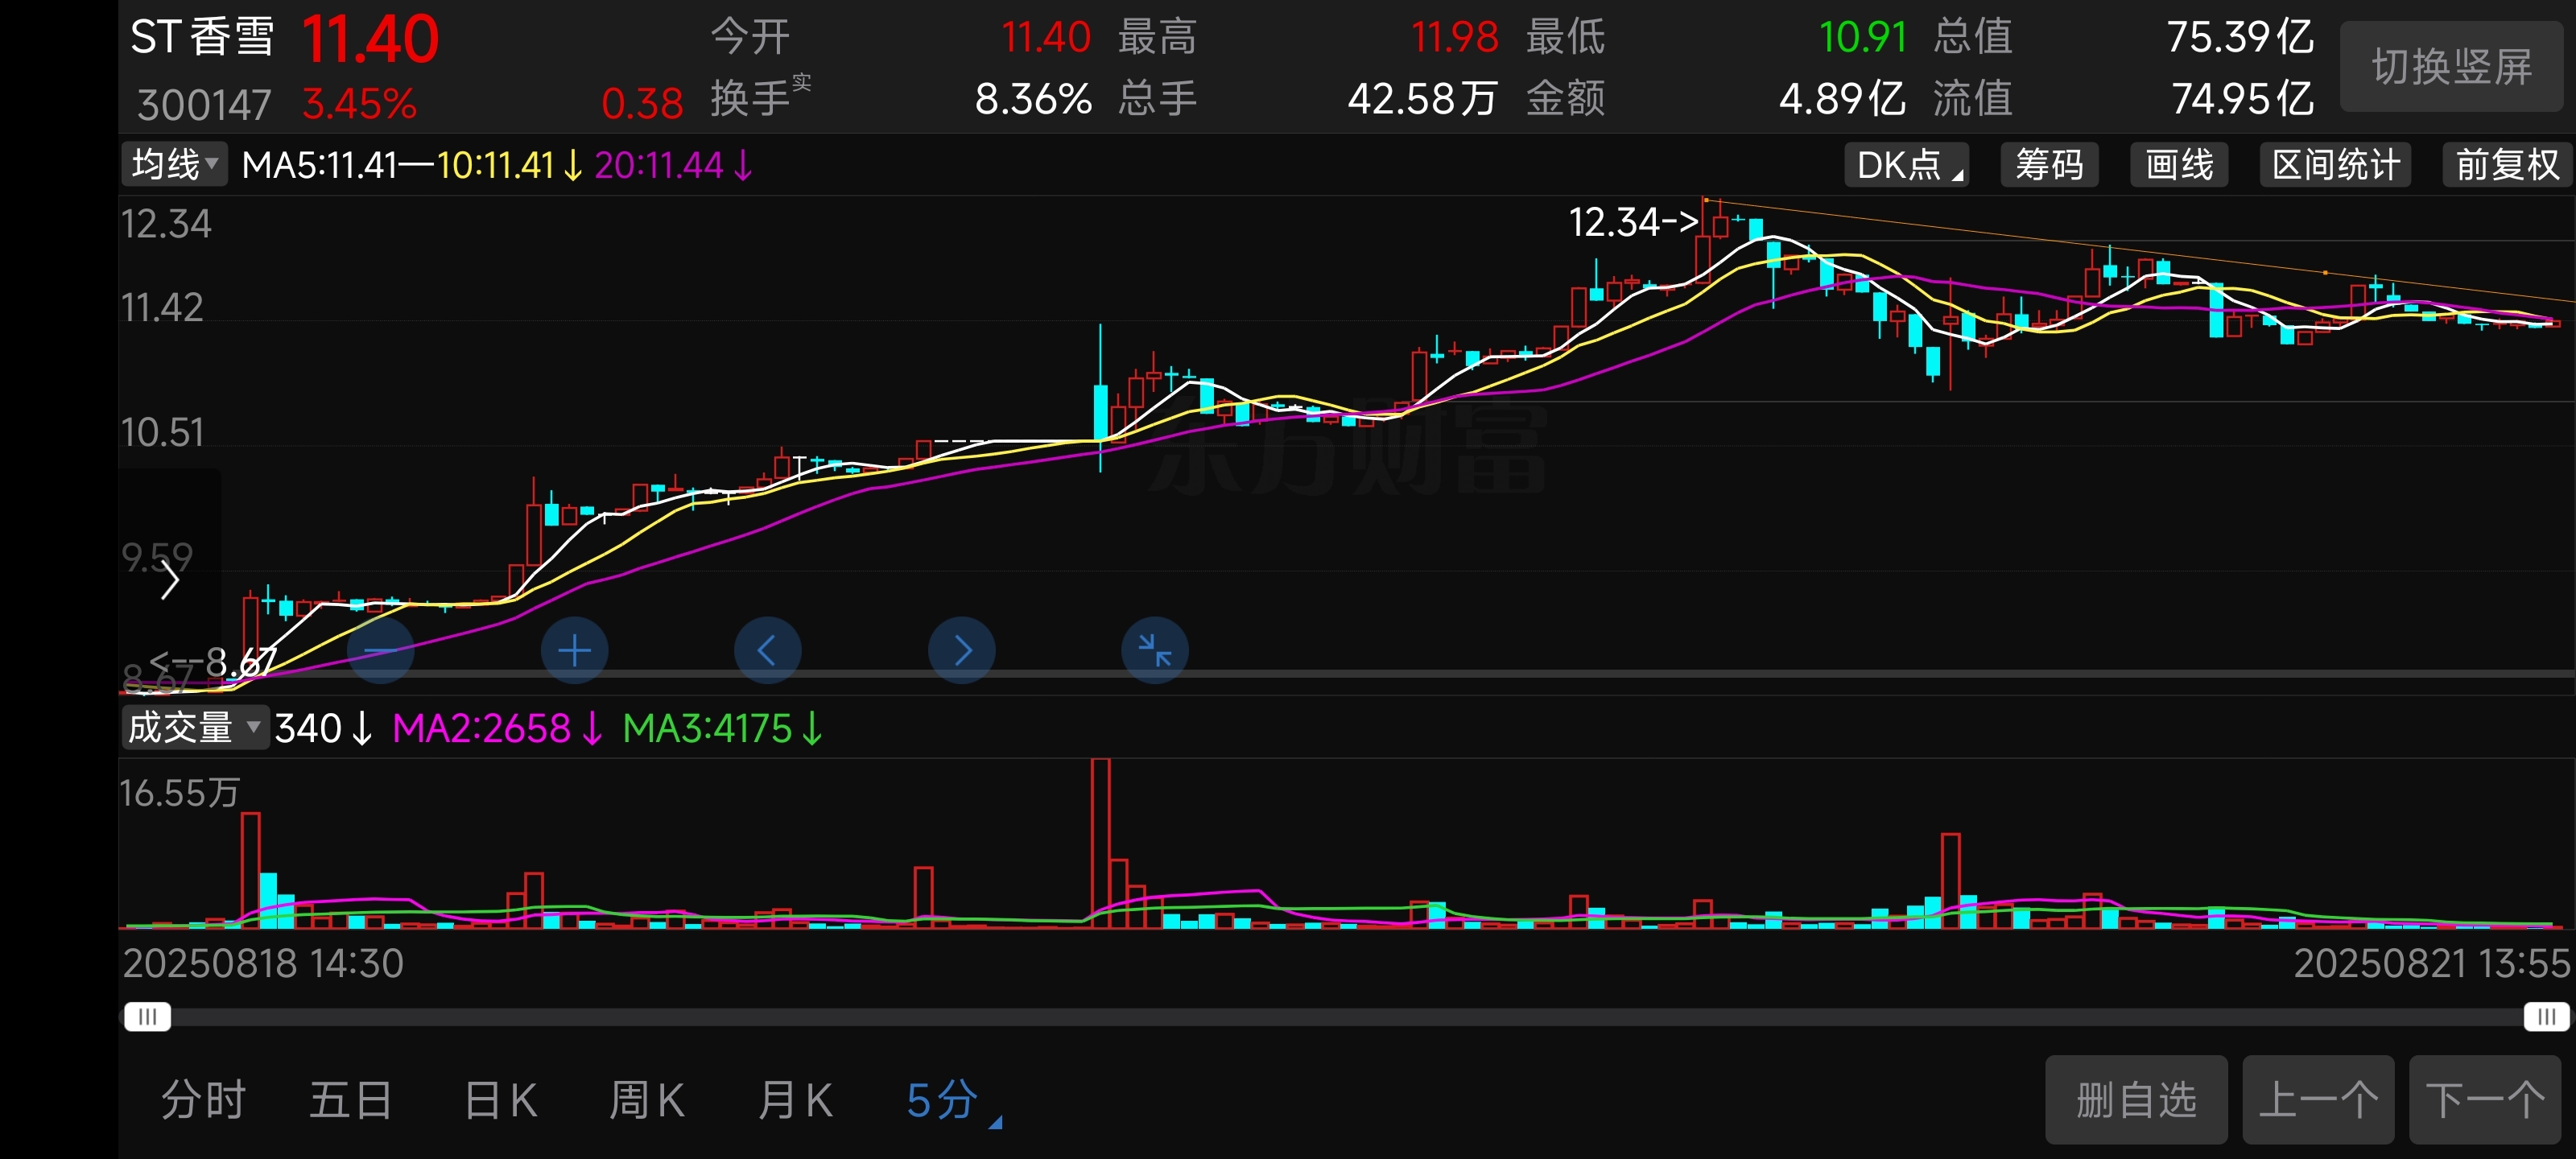
Task: Open the 均线 indicator dropdown
Action: click(175, 165)
